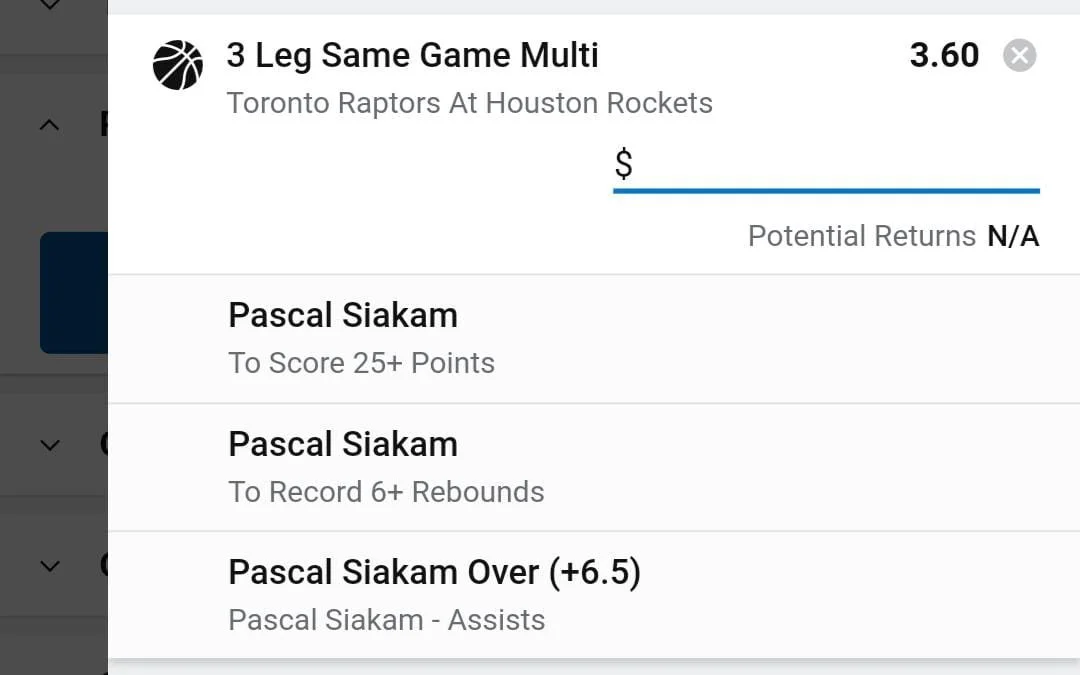Click the 3.60 odds value
Screen dimensions: 1080x675
tap(944, 56)
